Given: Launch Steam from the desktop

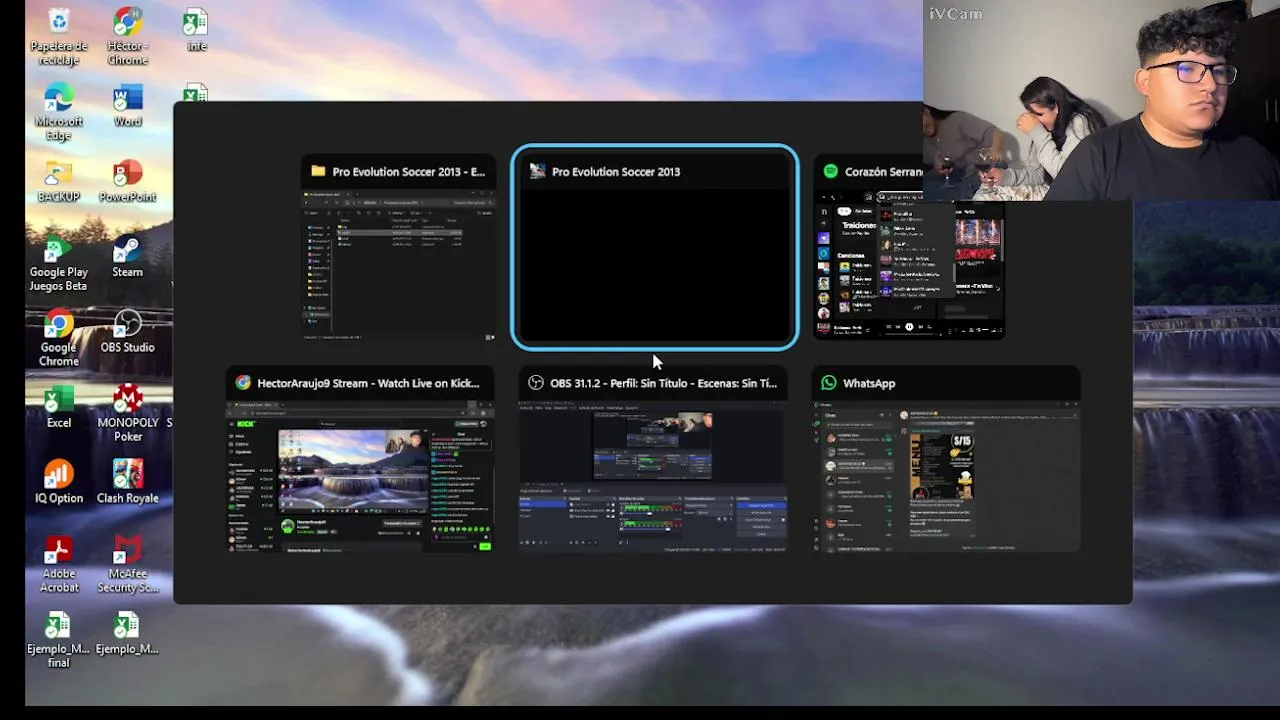Looking at the screenshot, I should (127, 256).
